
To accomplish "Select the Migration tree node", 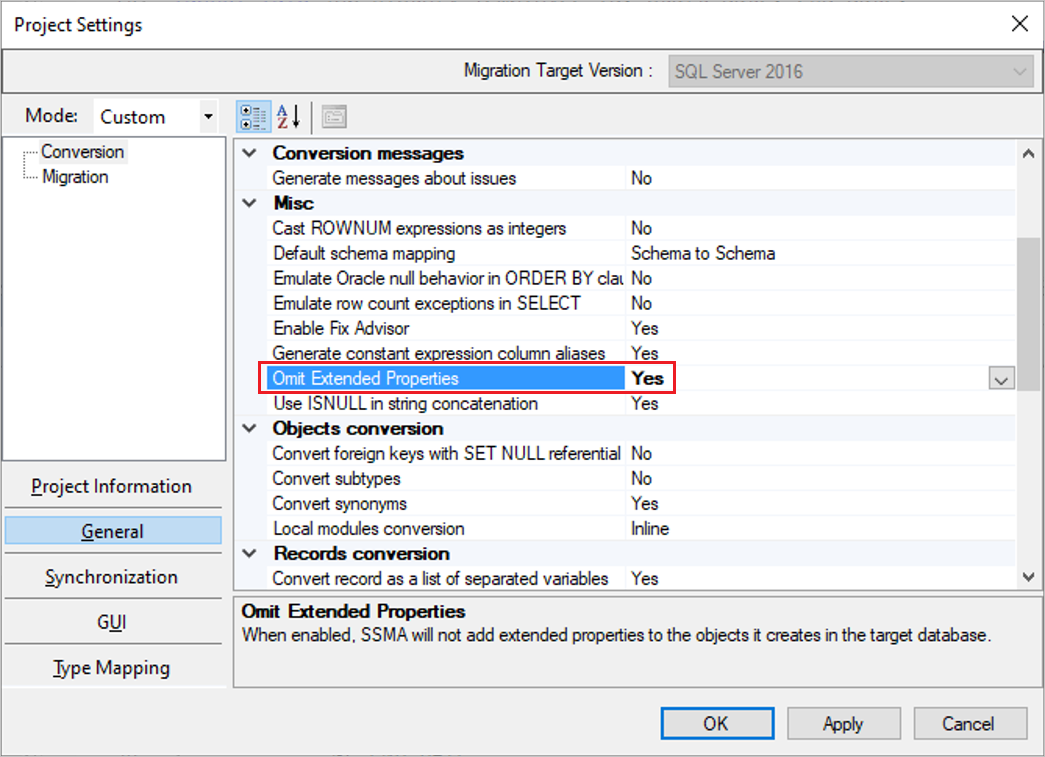I will (x=75, y=177).
